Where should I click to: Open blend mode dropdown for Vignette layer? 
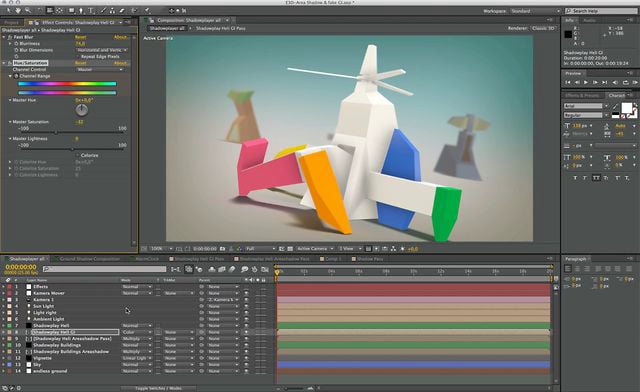[137, 358]
